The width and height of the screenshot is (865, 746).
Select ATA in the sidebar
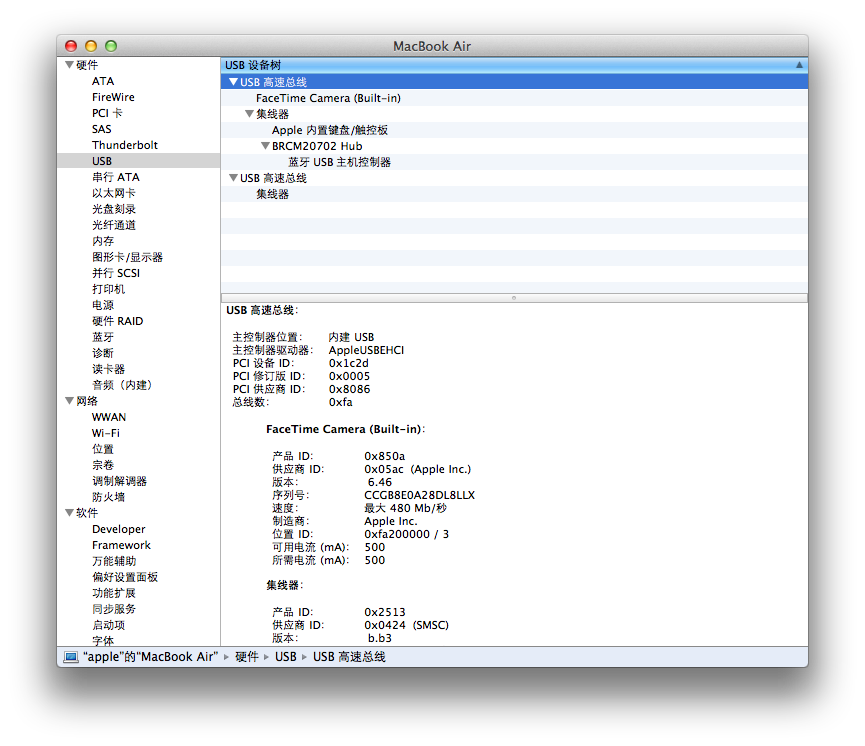[103, 81]
